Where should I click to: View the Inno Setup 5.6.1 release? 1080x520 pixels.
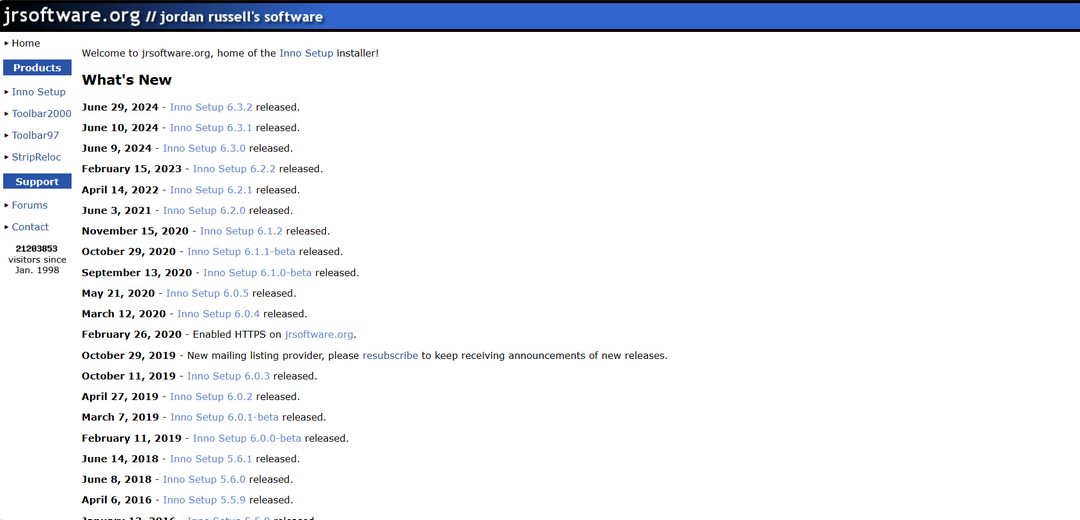[x=210, y=459]
